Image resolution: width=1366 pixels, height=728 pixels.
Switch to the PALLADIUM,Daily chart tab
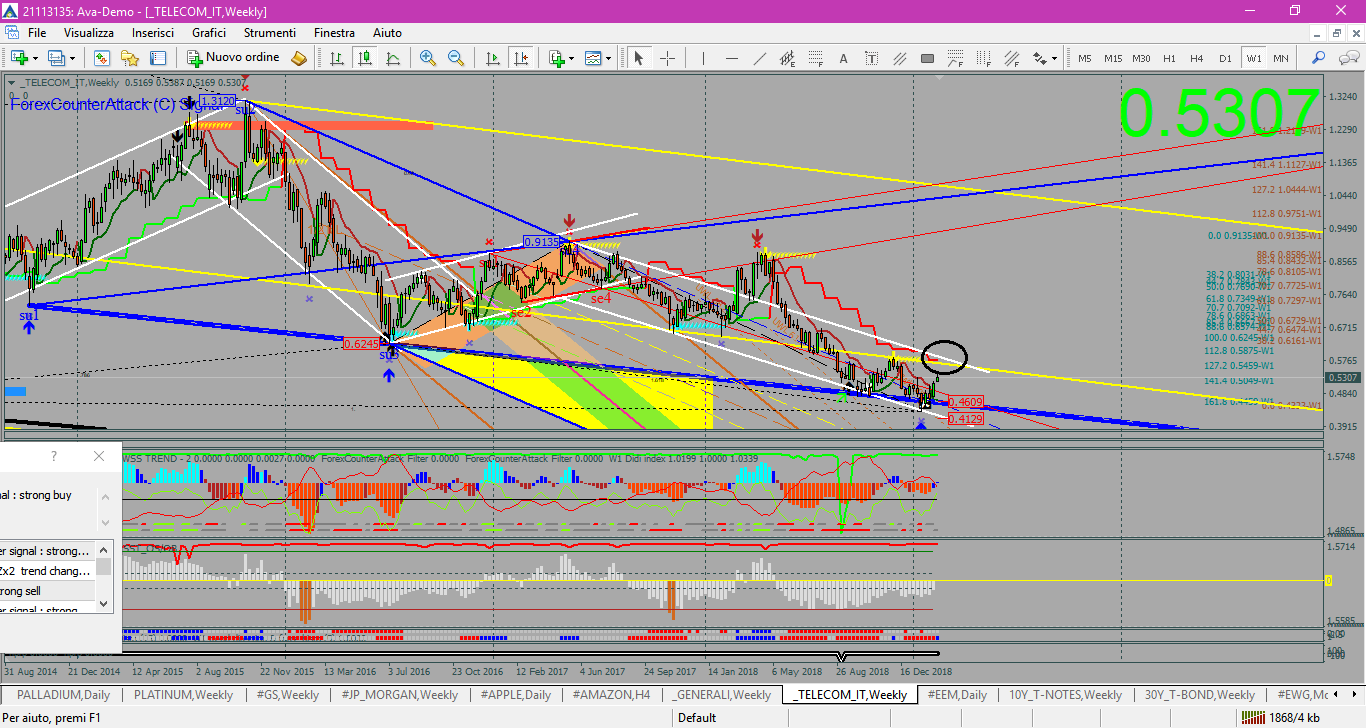(x=63, y=694)
